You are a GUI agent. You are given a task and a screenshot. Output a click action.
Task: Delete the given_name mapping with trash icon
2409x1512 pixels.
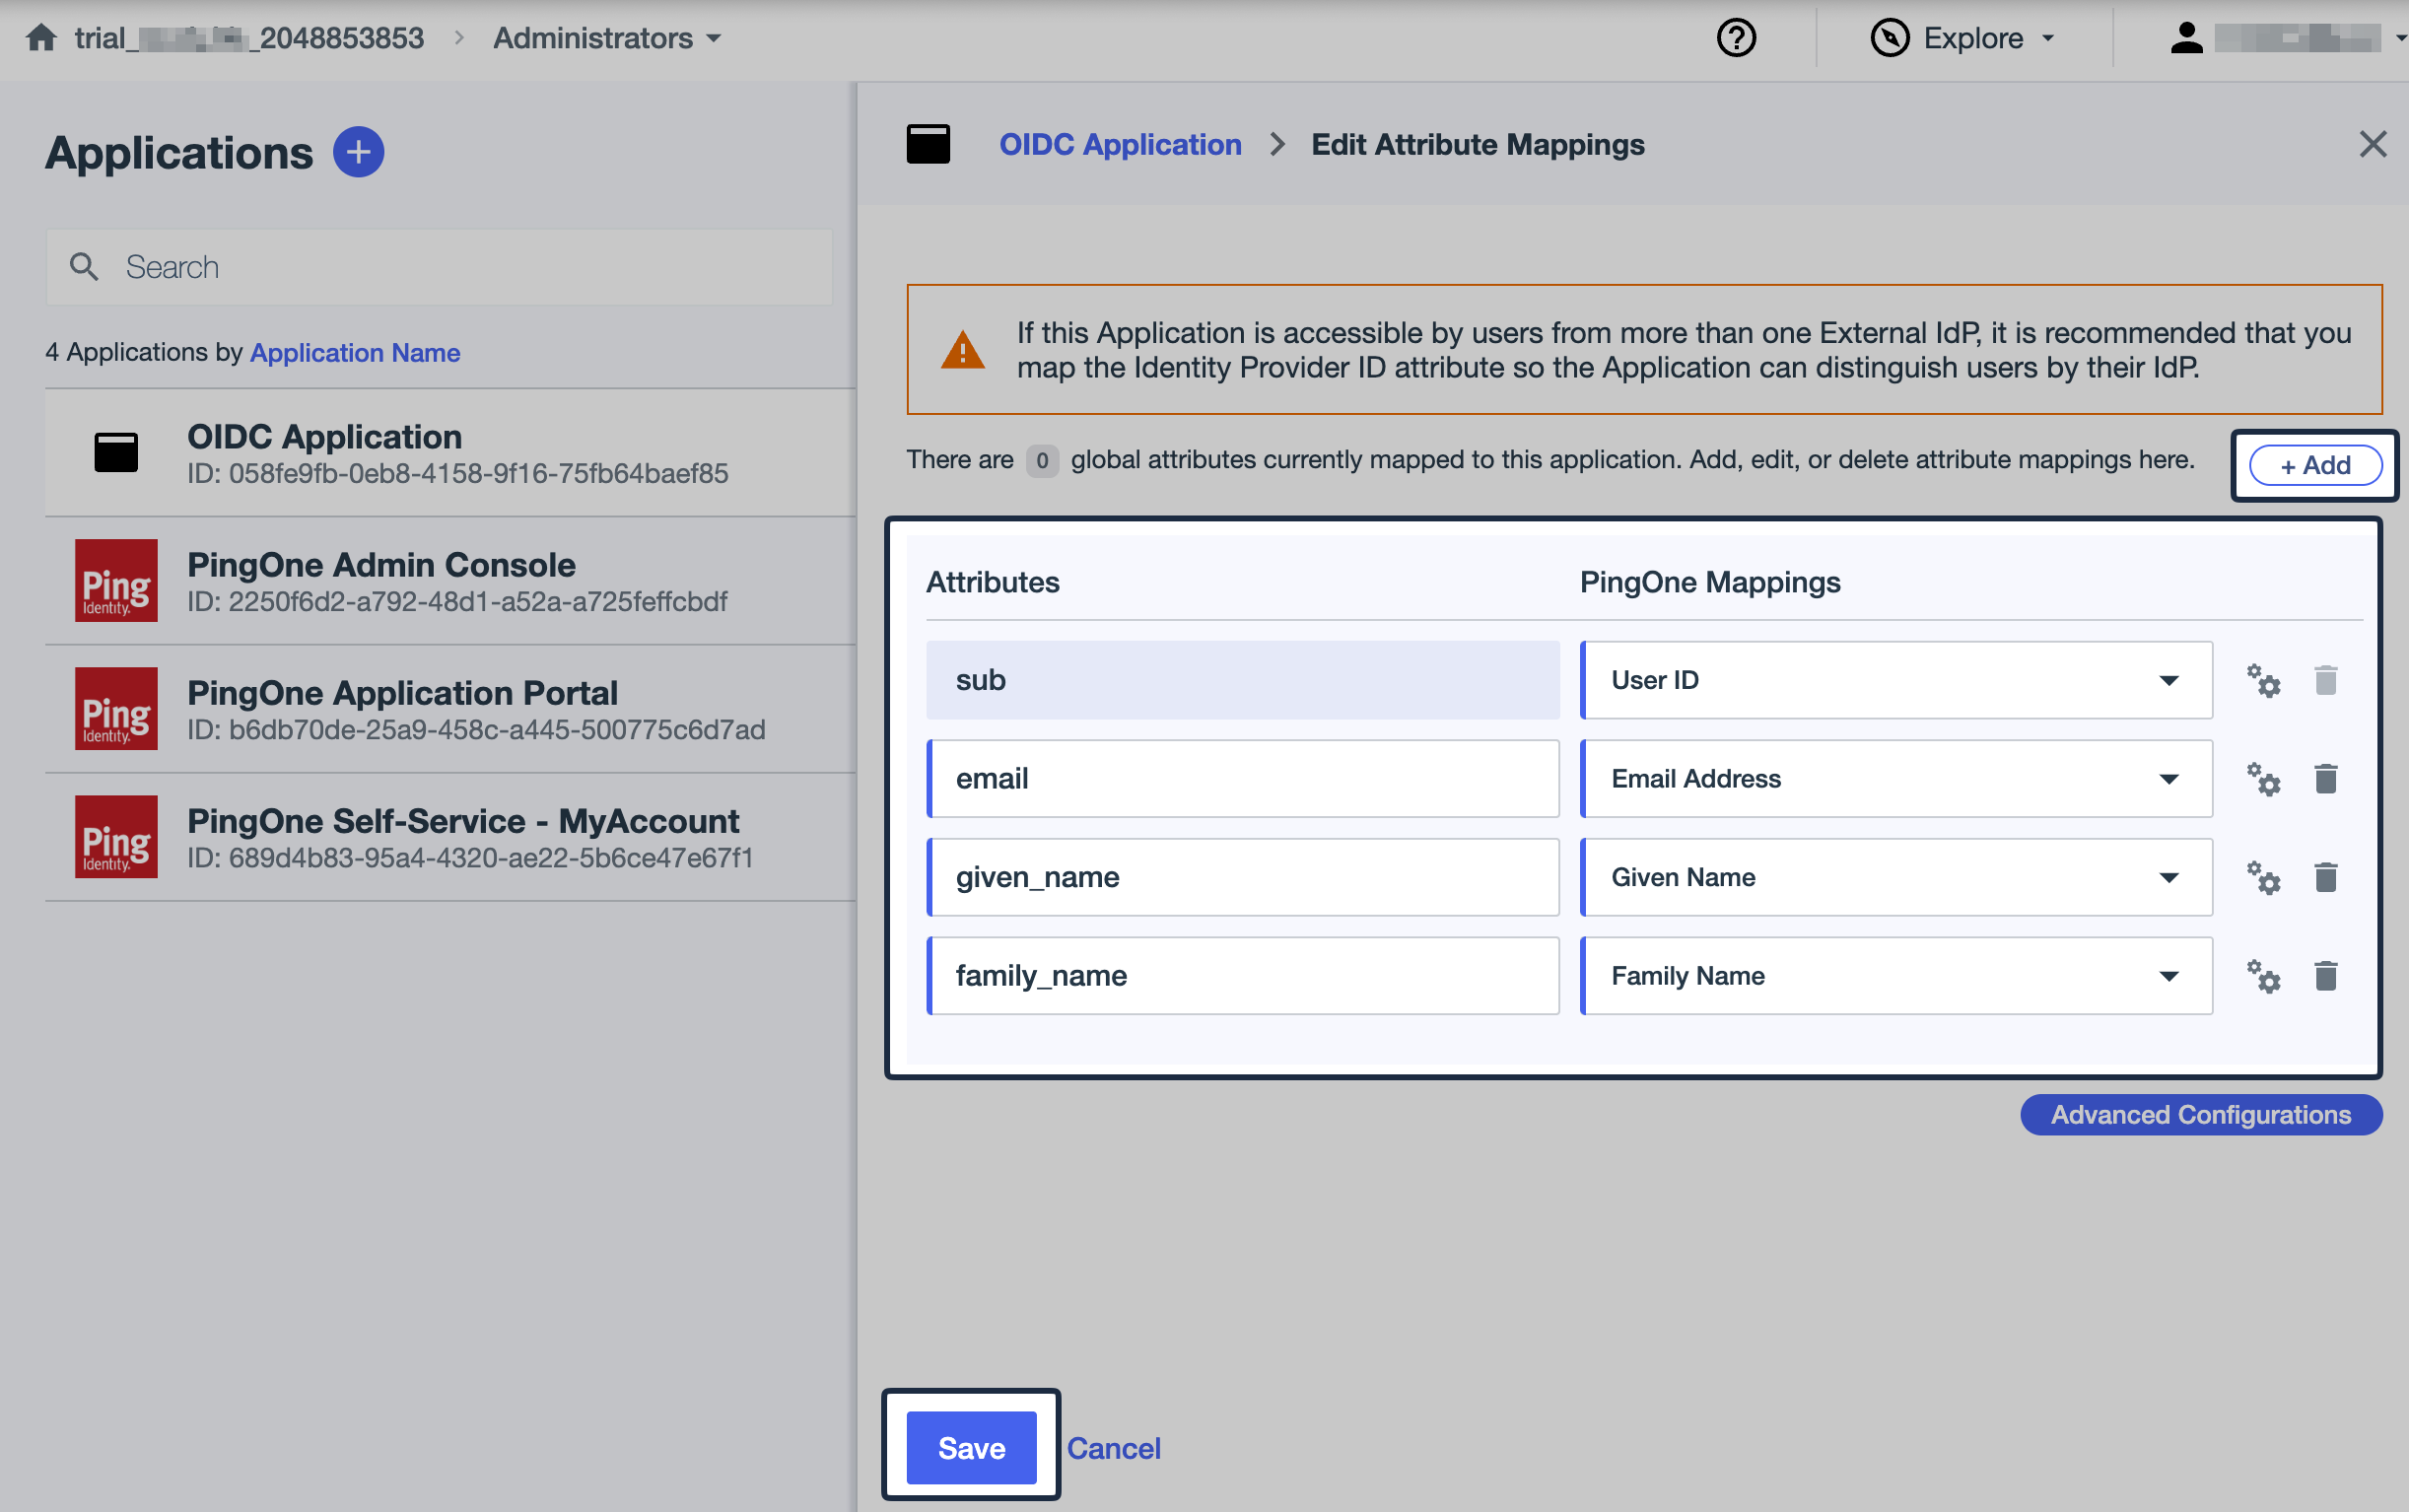(x=2326, y=877)
